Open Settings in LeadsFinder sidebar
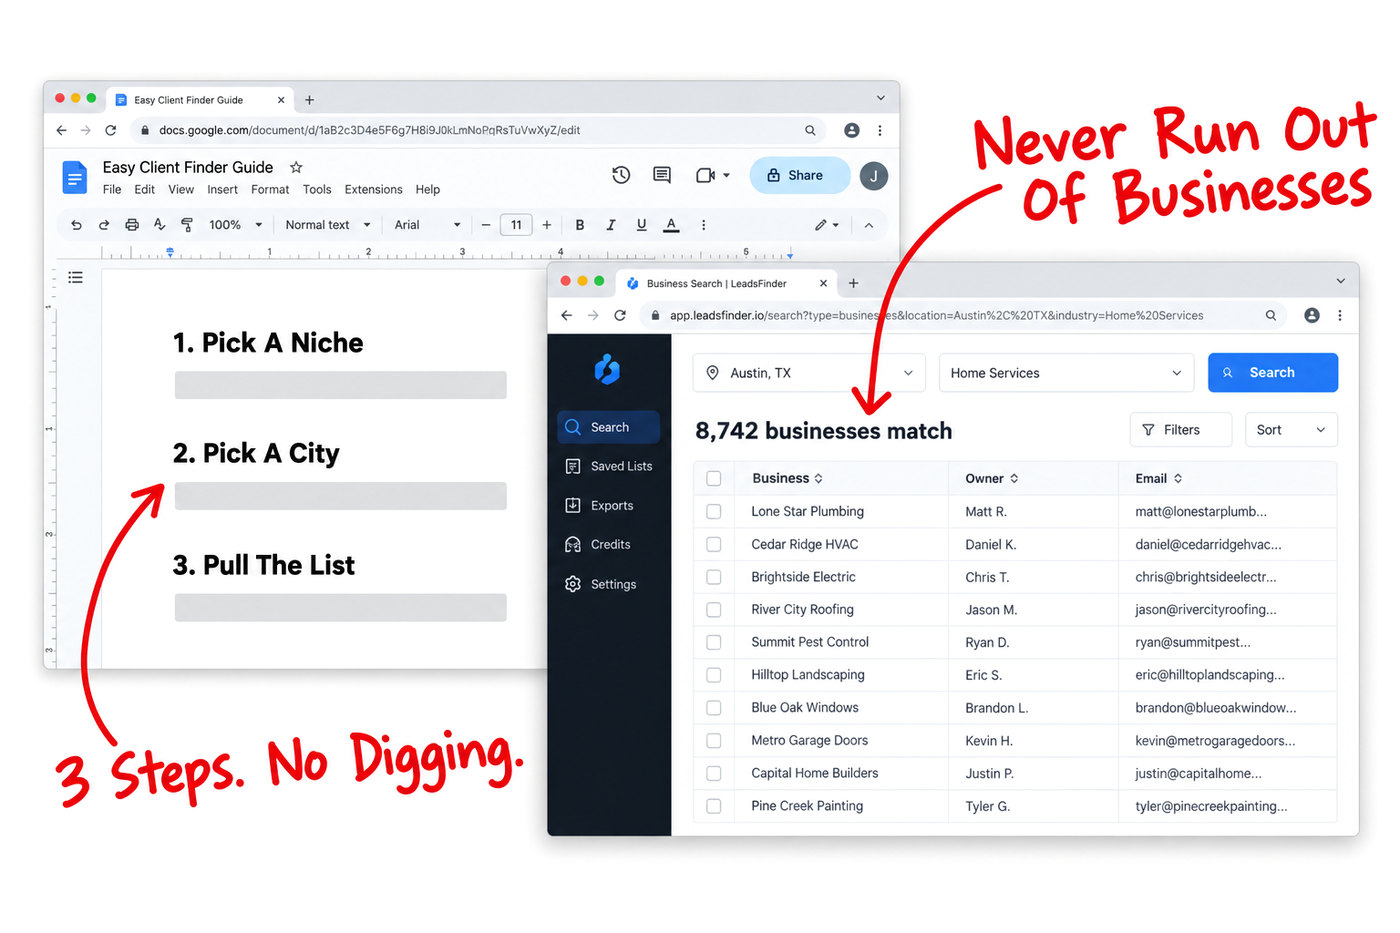The image size is (1400, 933). (609, 584)
